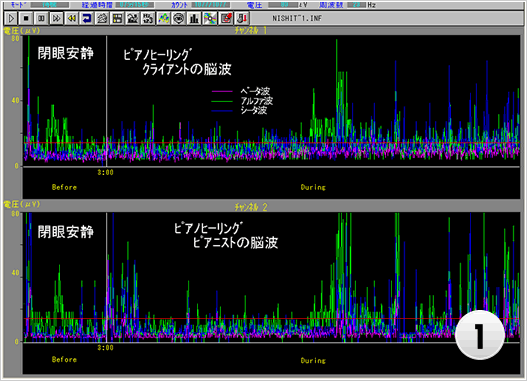527x381 pixels.
Task: Fast-forward the brainwave recording
Action: pyautogui.click(x=56, y=18)
